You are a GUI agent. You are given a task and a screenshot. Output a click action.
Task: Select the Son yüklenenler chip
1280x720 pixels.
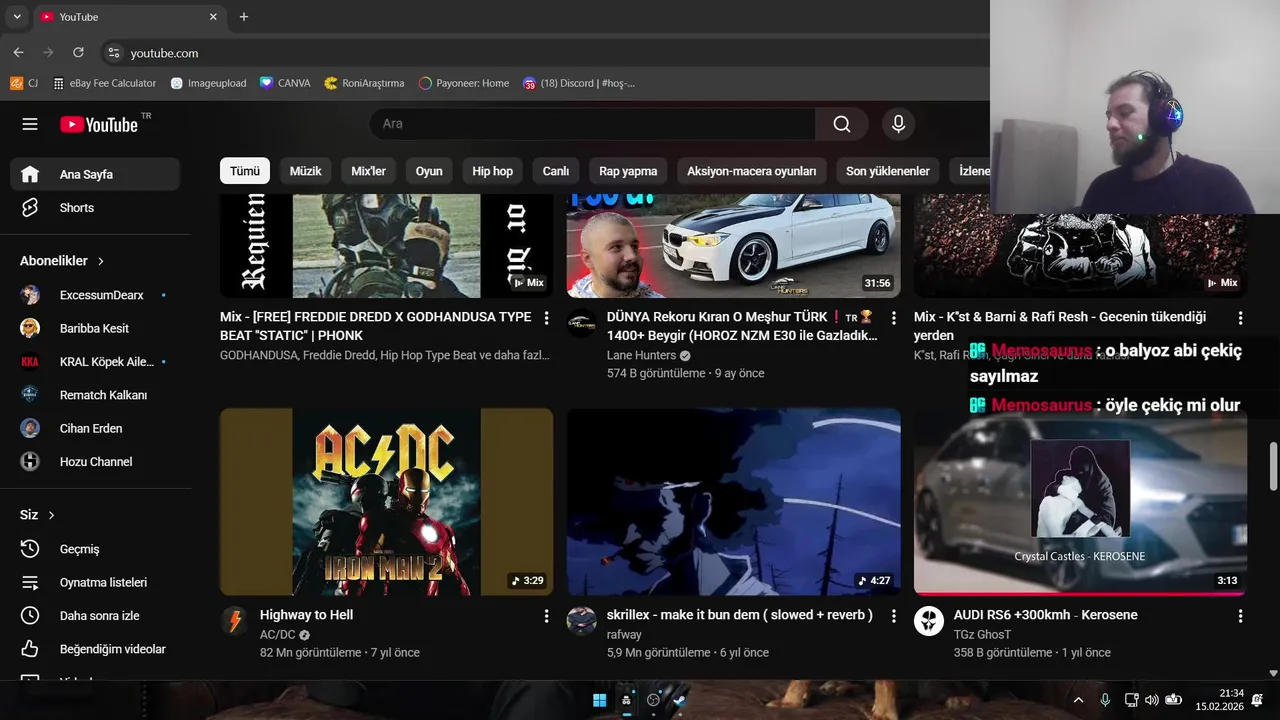[888, 171]
